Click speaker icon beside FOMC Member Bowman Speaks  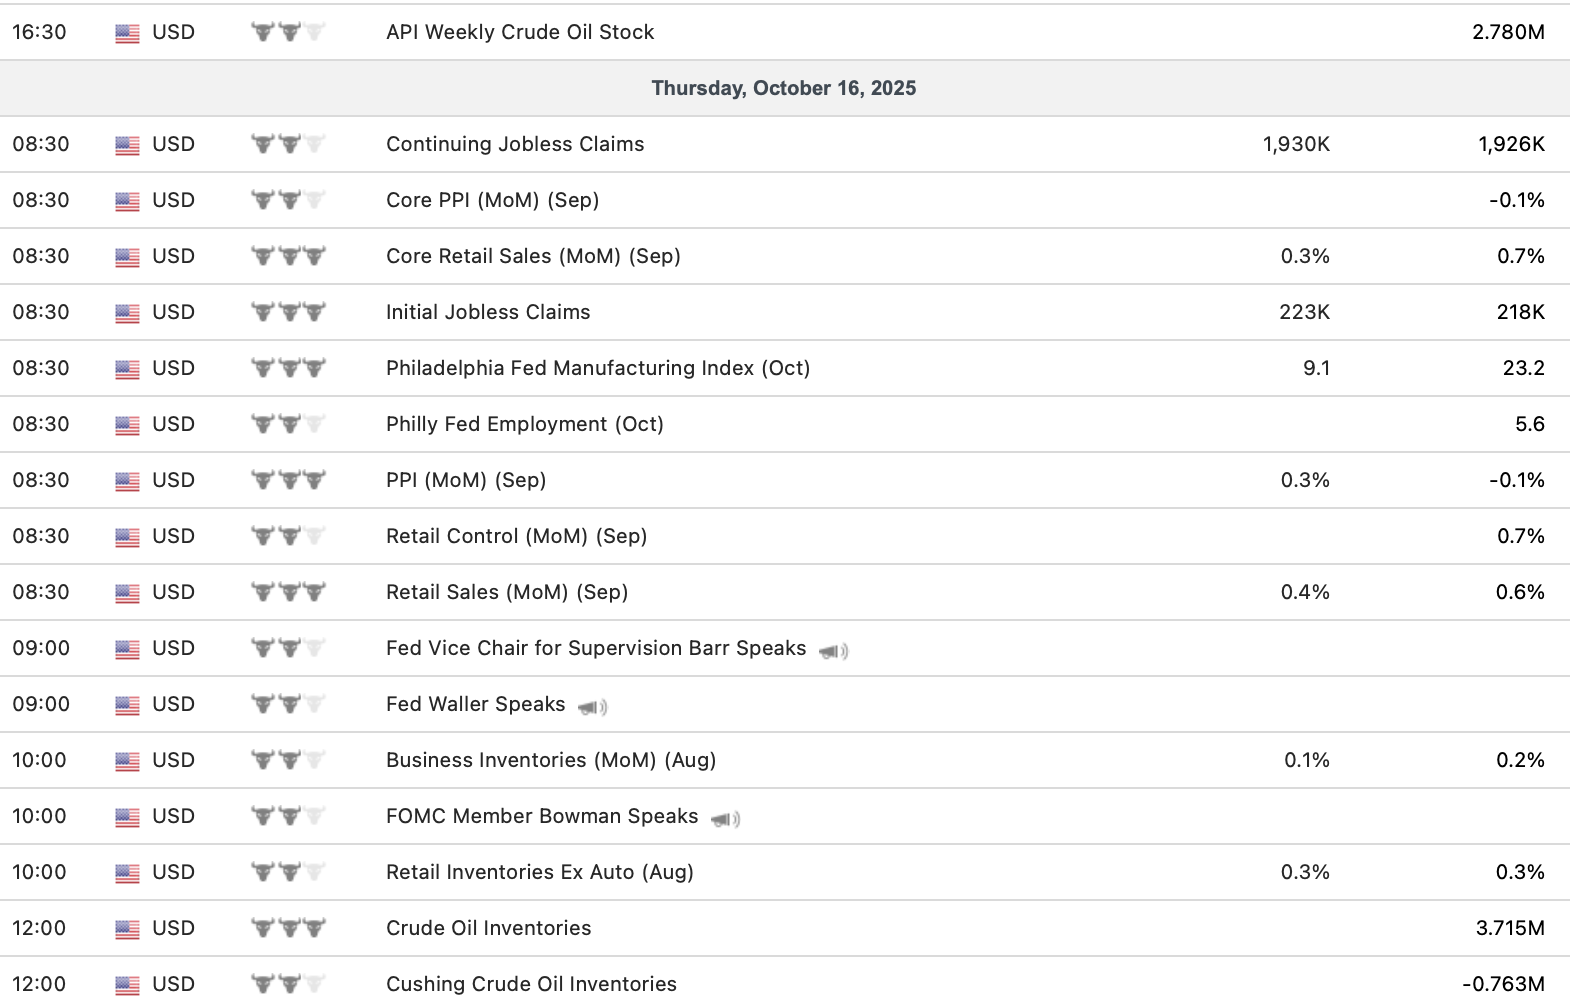725,819
